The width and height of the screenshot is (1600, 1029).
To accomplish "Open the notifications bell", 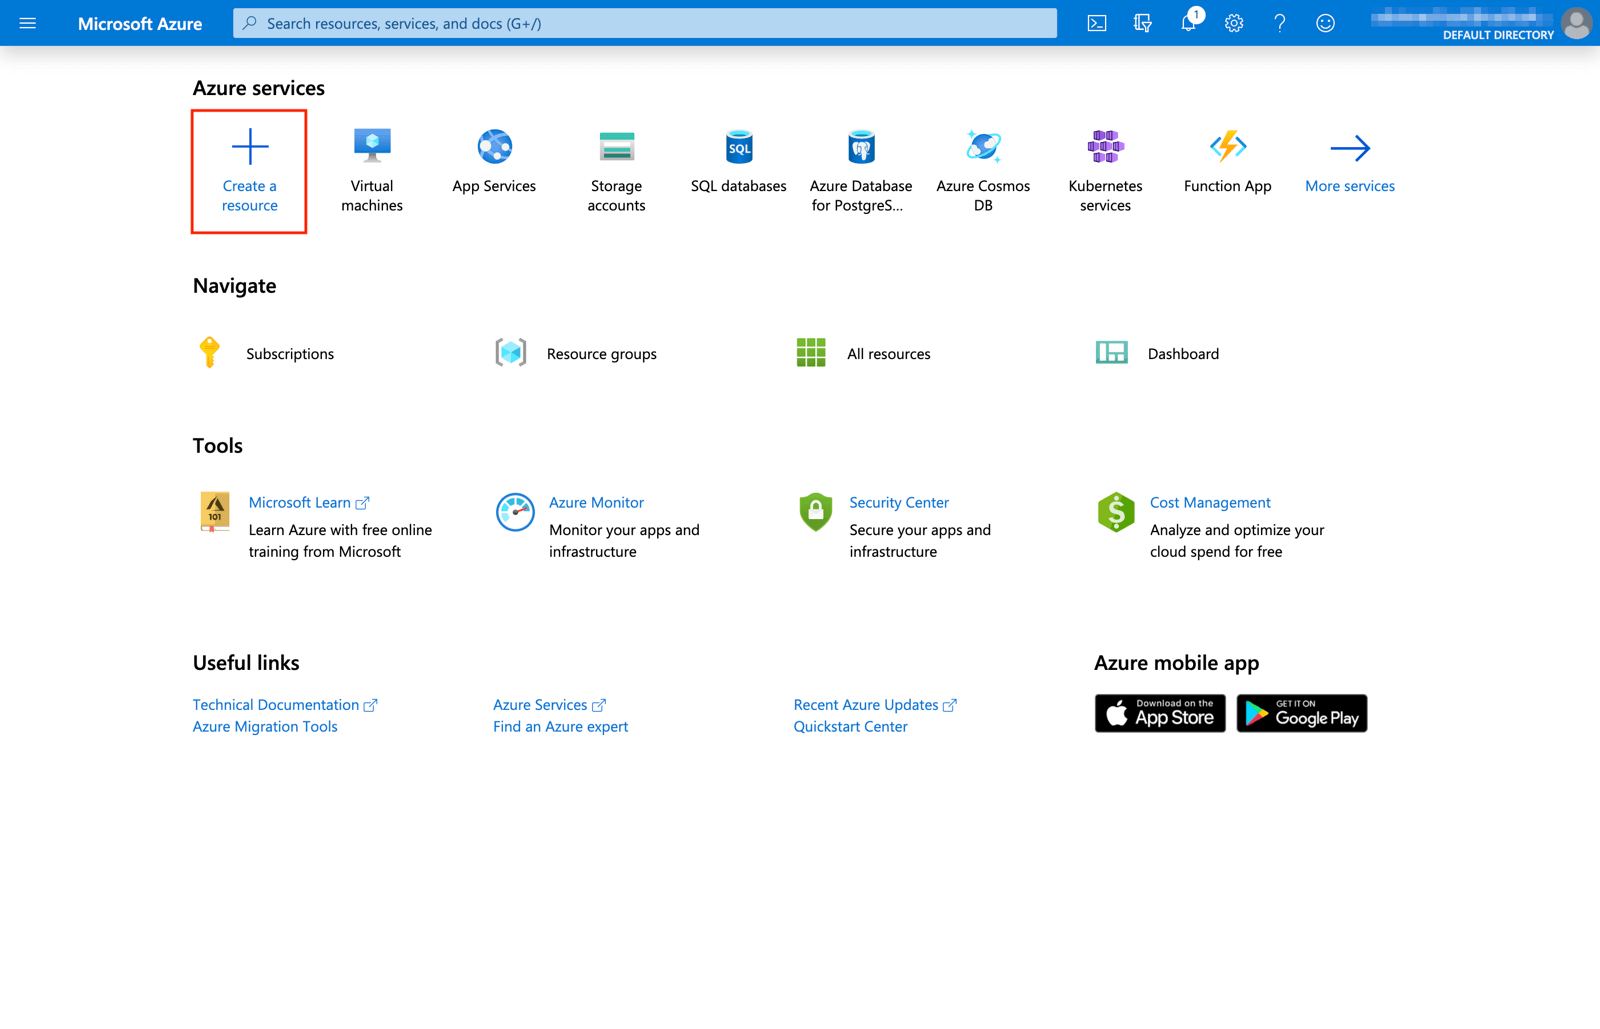I will pos(1188,23).
